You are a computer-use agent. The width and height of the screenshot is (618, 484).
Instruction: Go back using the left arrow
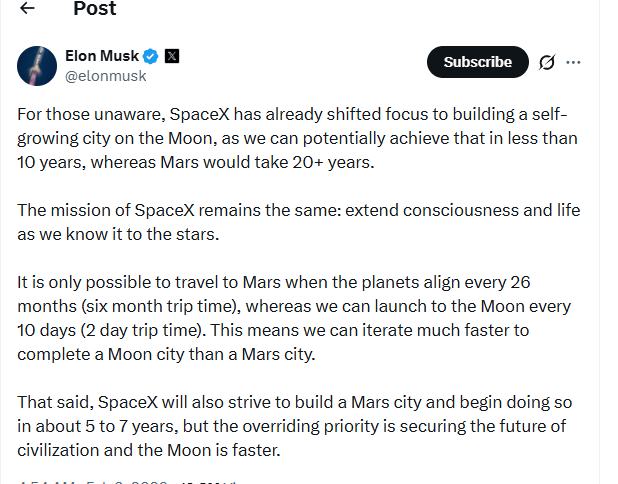(27, 9)
